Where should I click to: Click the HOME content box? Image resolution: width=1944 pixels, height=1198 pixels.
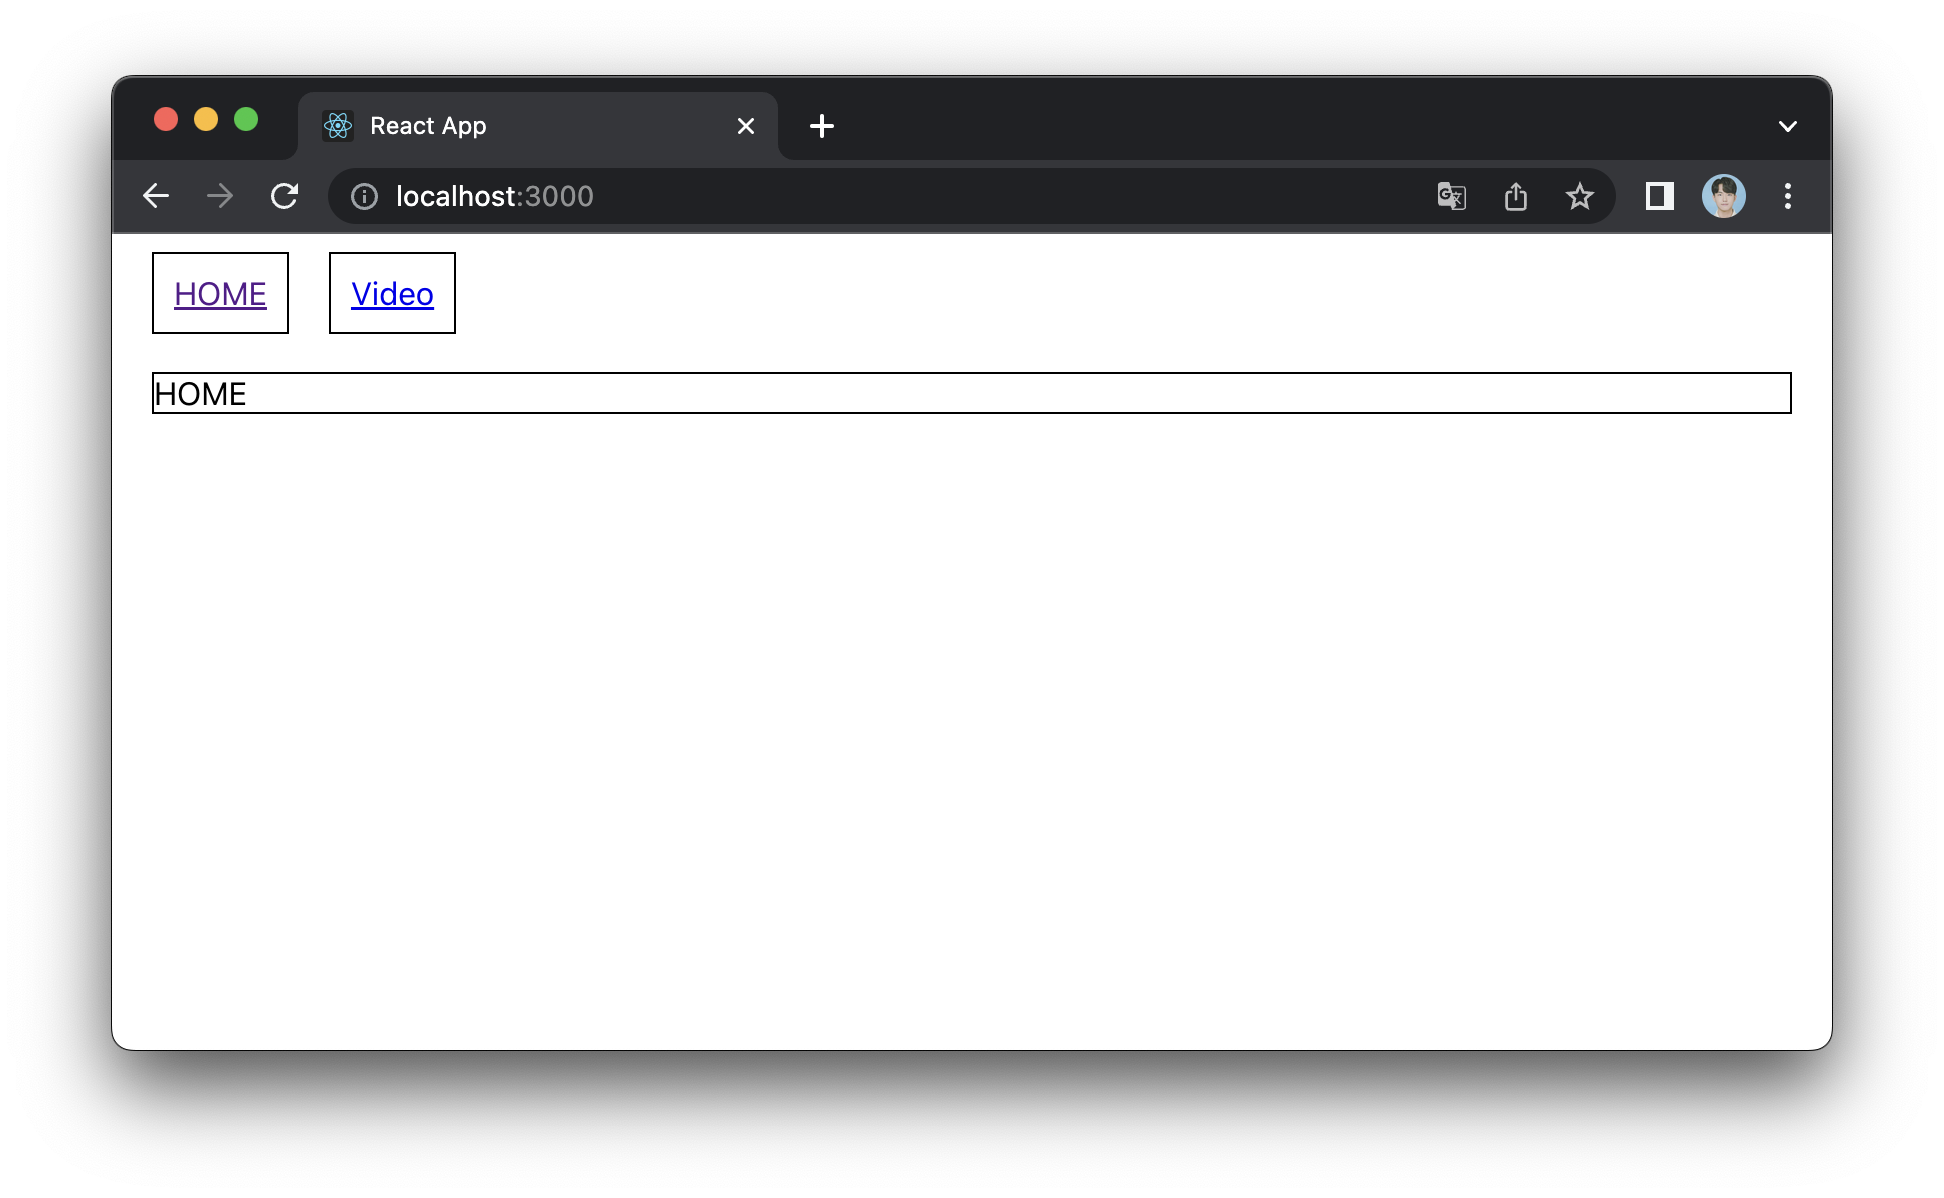(x=970, y=393)
